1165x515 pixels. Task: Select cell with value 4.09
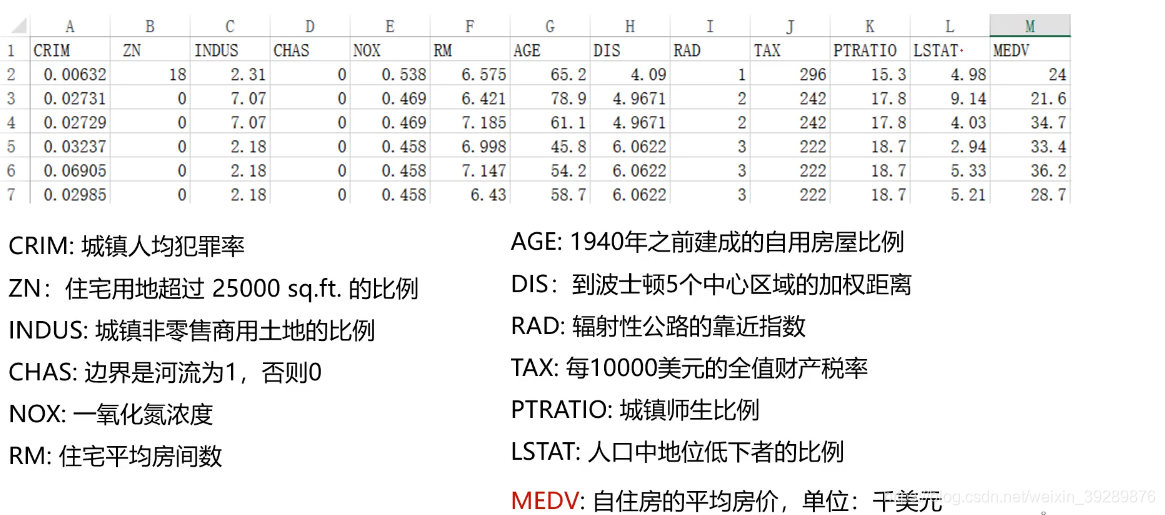click(x=629, y=75)
